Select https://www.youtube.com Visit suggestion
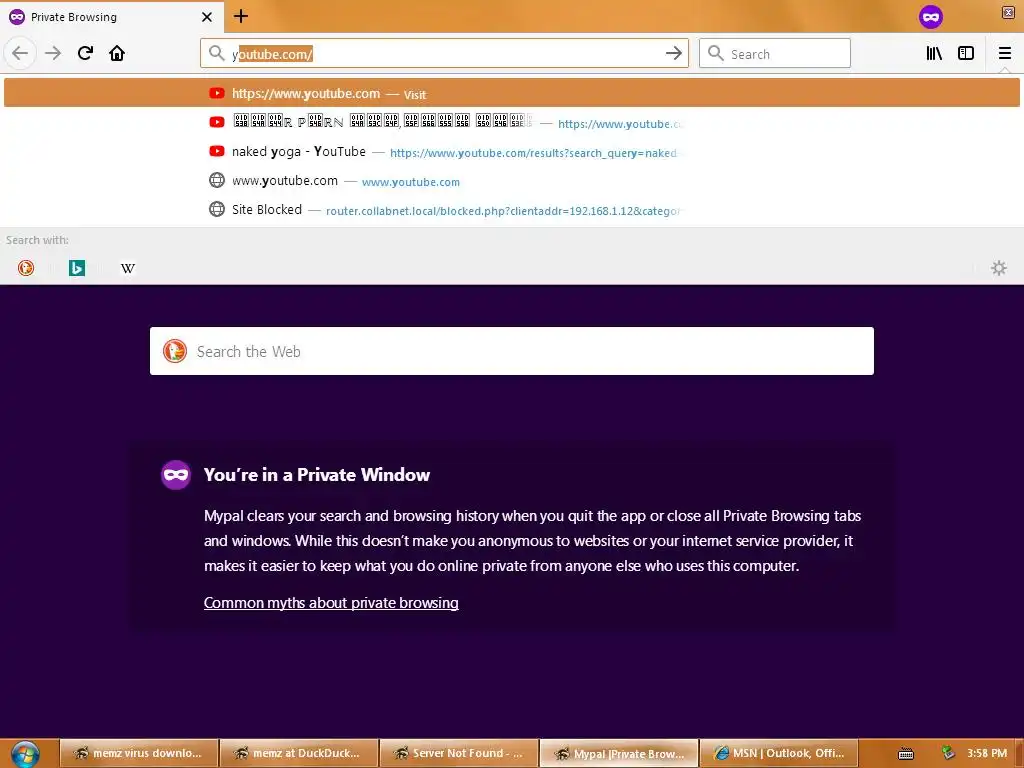This screenshot has height=768, width=1024. pos(512,93)
